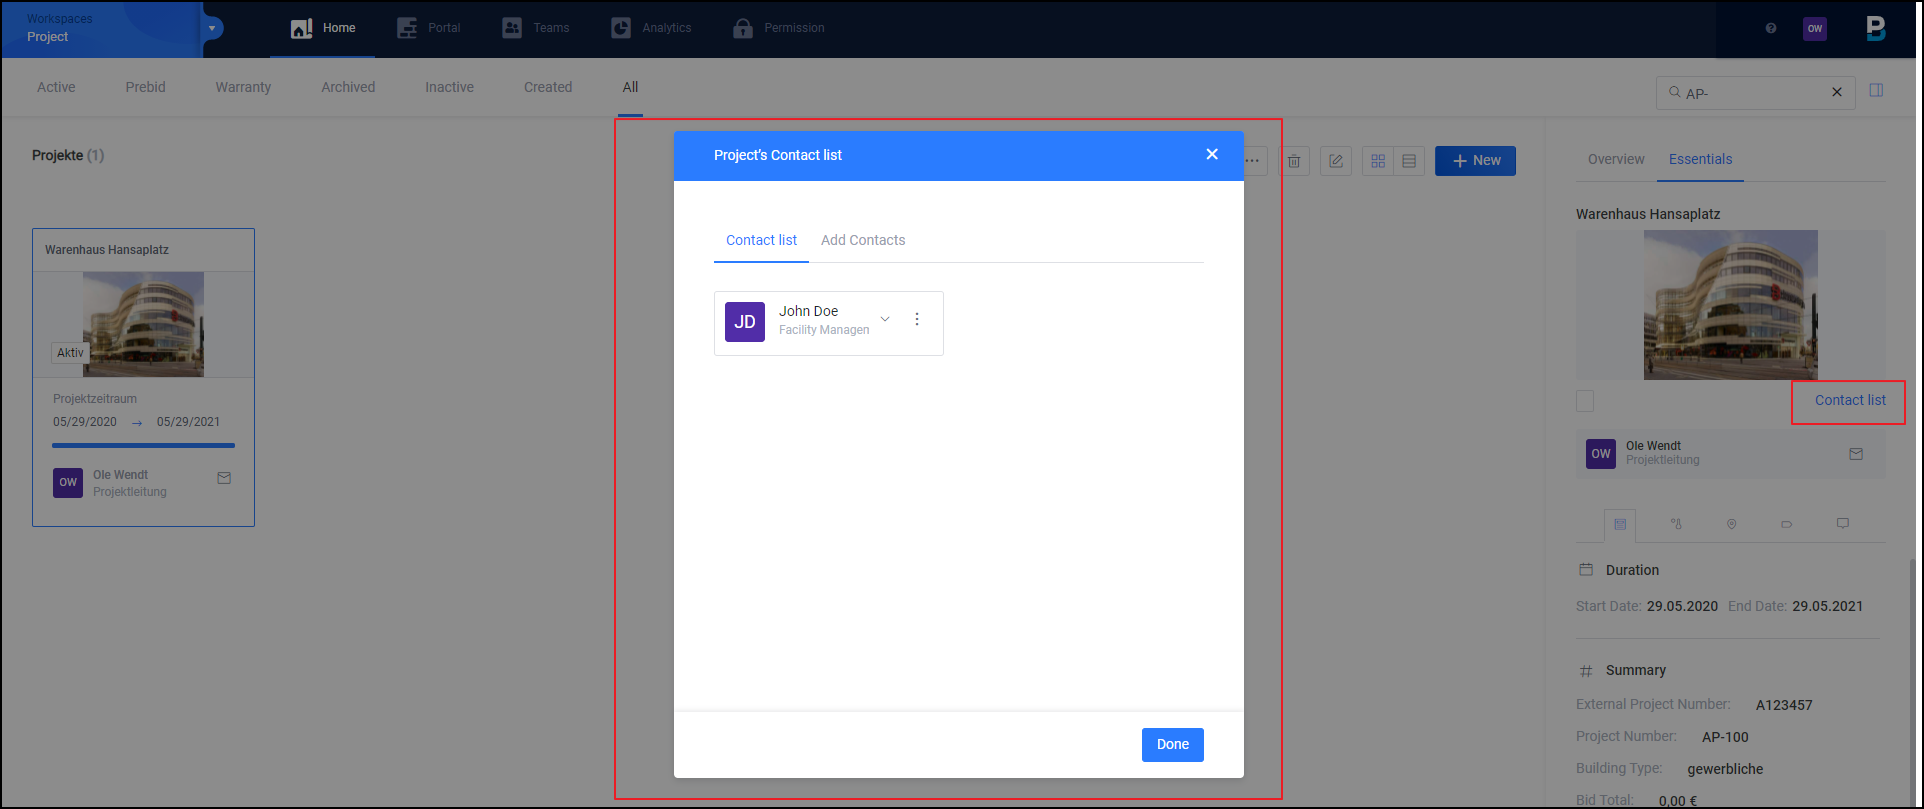
Task: Switch to grid view icon
Action: 1378,161
